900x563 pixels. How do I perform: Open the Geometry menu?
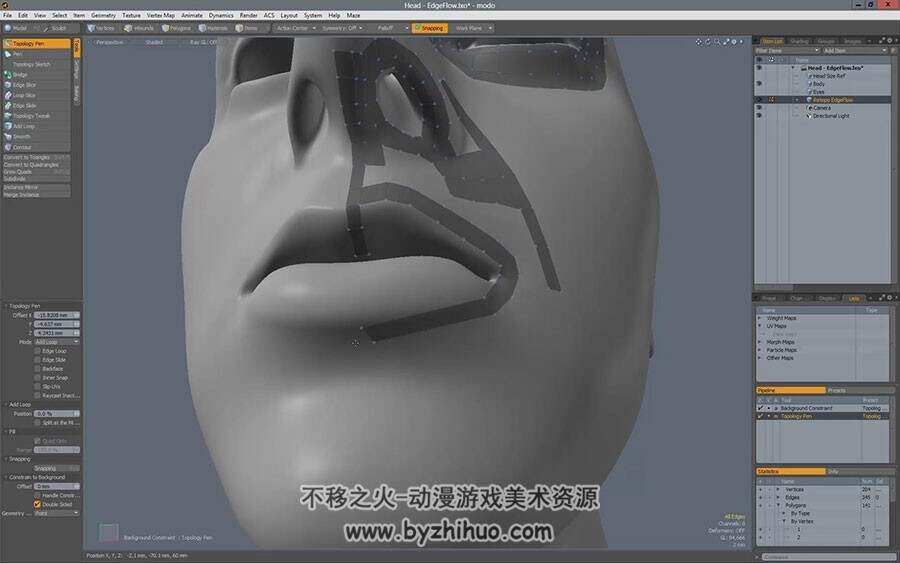(x=103, y=15)
